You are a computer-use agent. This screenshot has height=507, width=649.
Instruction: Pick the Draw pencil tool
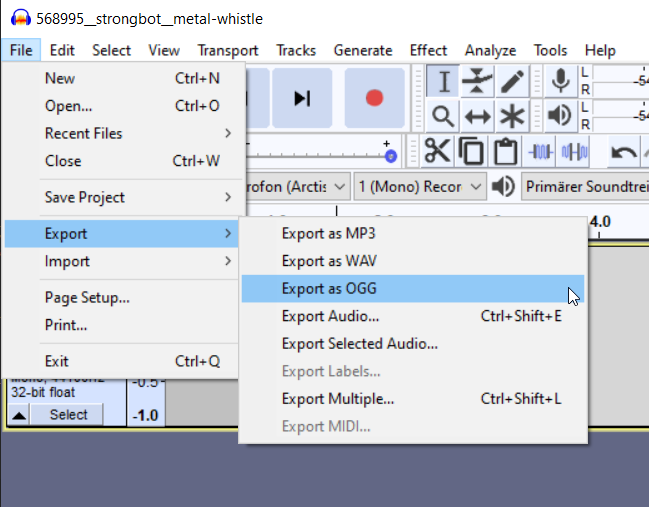(512, 81)
